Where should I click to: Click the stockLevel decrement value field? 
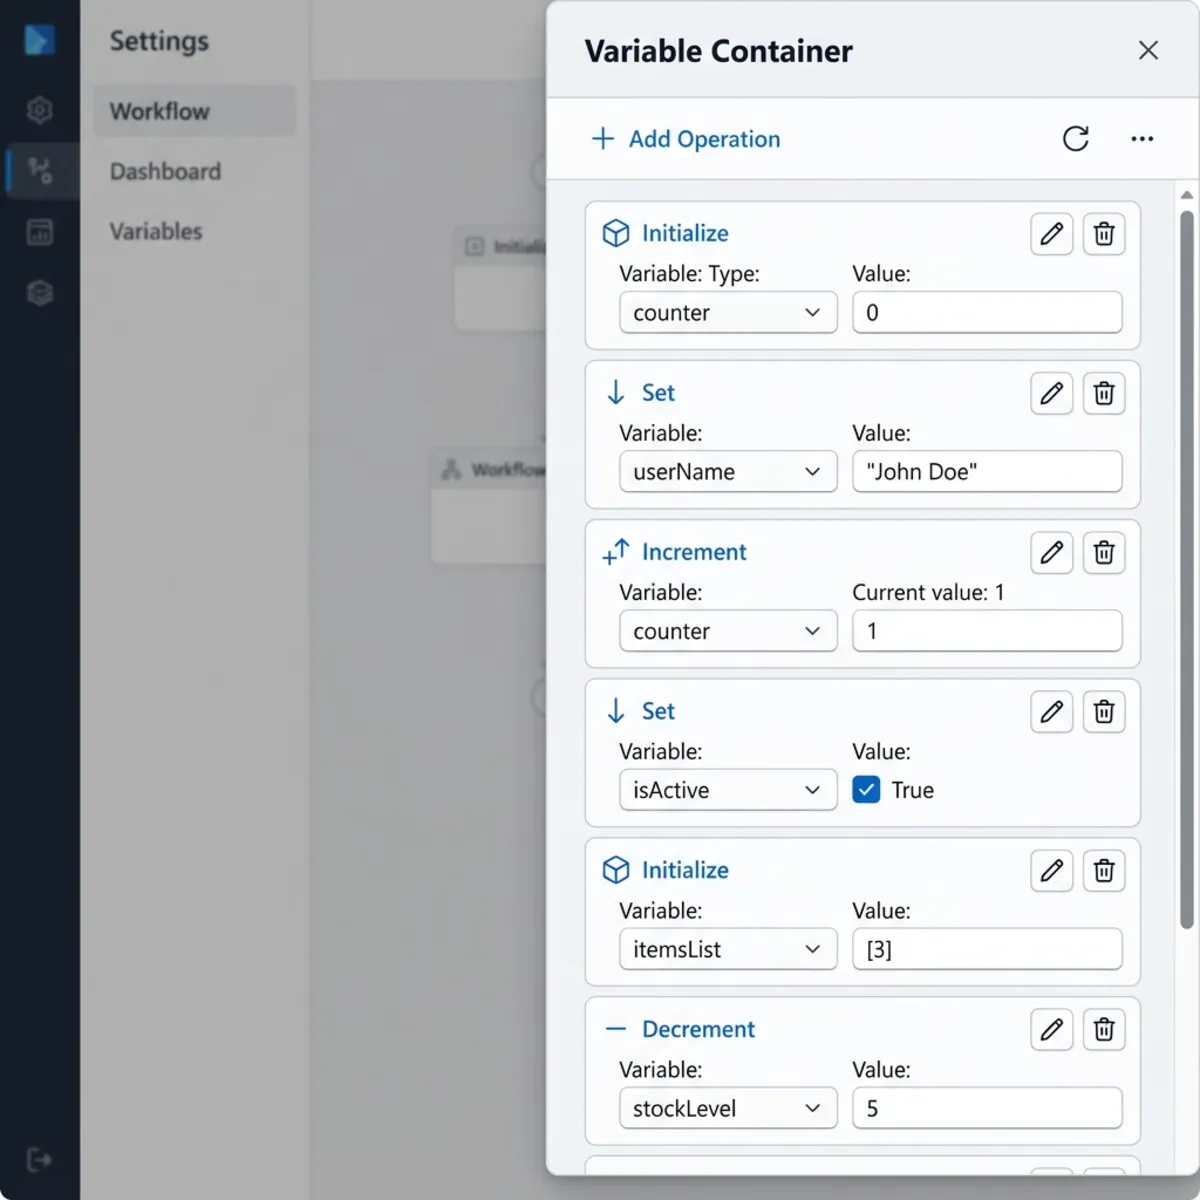(987, 1108)
